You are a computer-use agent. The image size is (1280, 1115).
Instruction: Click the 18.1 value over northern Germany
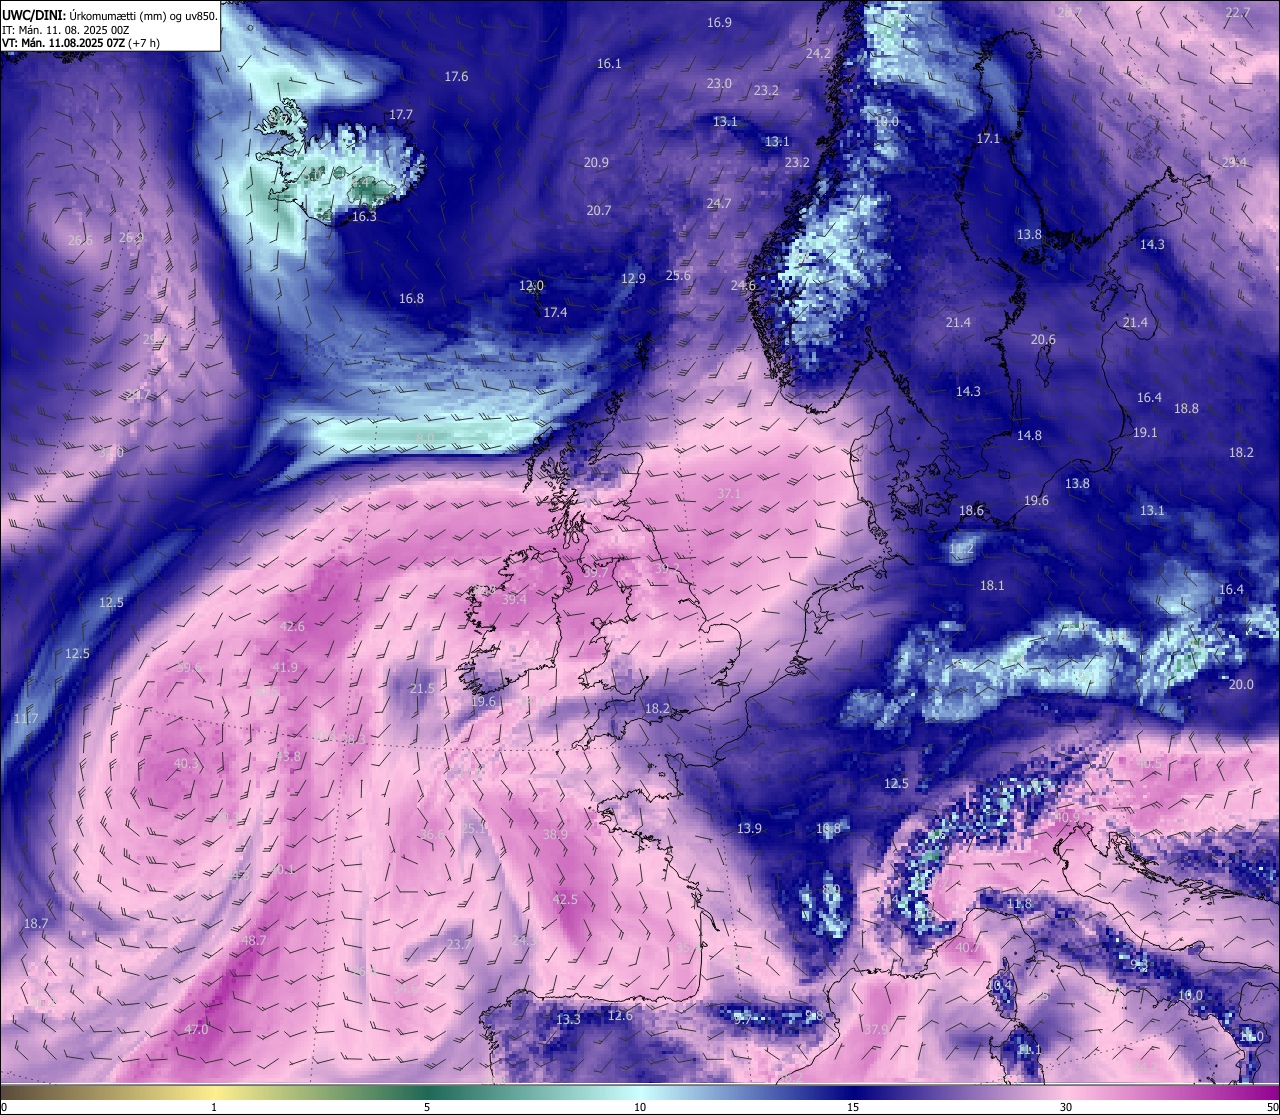click(992, 585)
